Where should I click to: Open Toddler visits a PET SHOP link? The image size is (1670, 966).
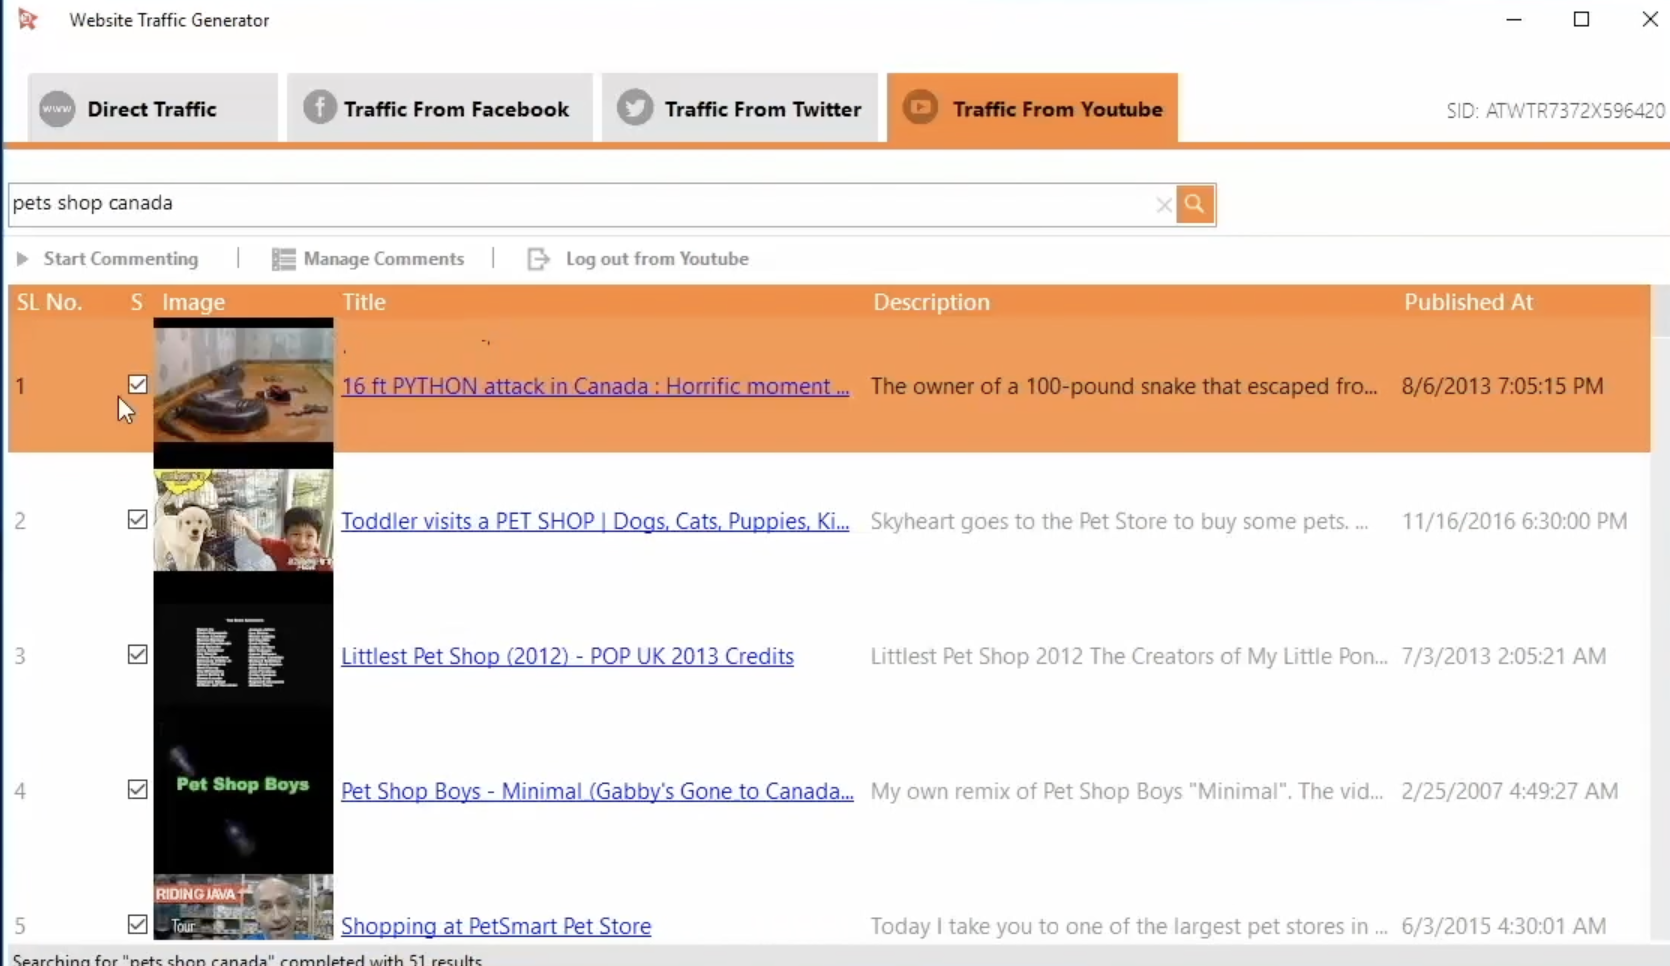tap(595, 521)
